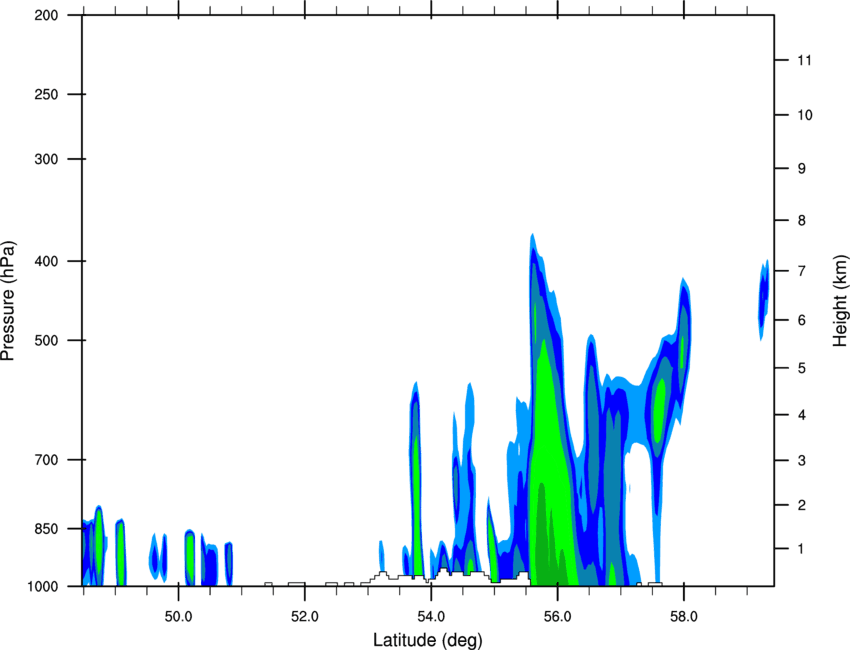The height and width of the screenshot is (650, 850).
Task: Click the isolated blue patch near 7 km height
Action: [763, 300]
